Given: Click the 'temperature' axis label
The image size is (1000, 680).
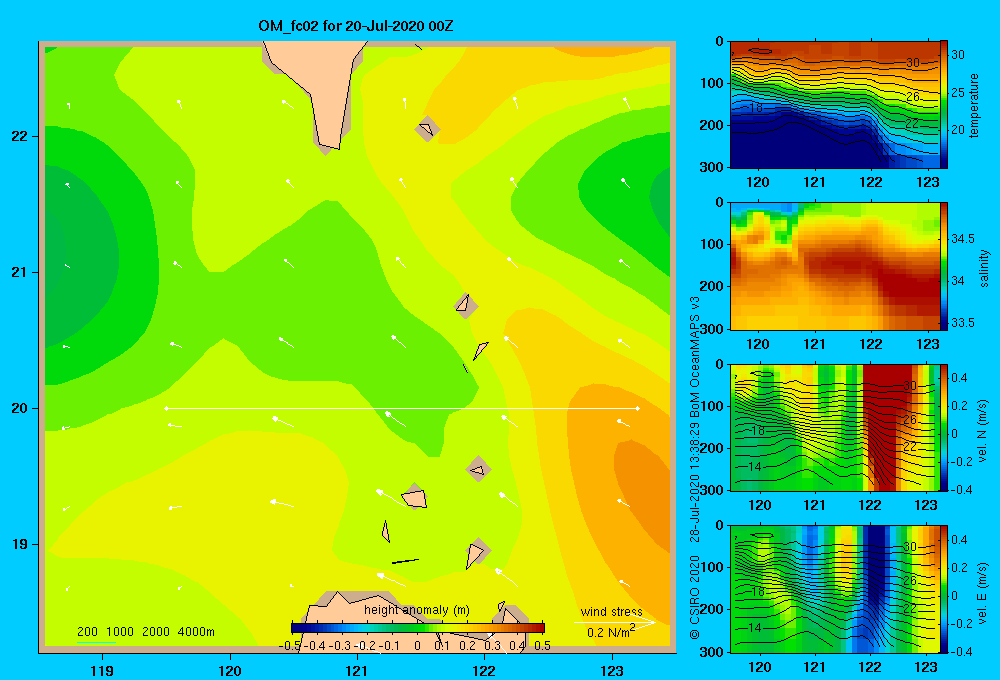Looking at the screenshot, I should pos(974,106).
